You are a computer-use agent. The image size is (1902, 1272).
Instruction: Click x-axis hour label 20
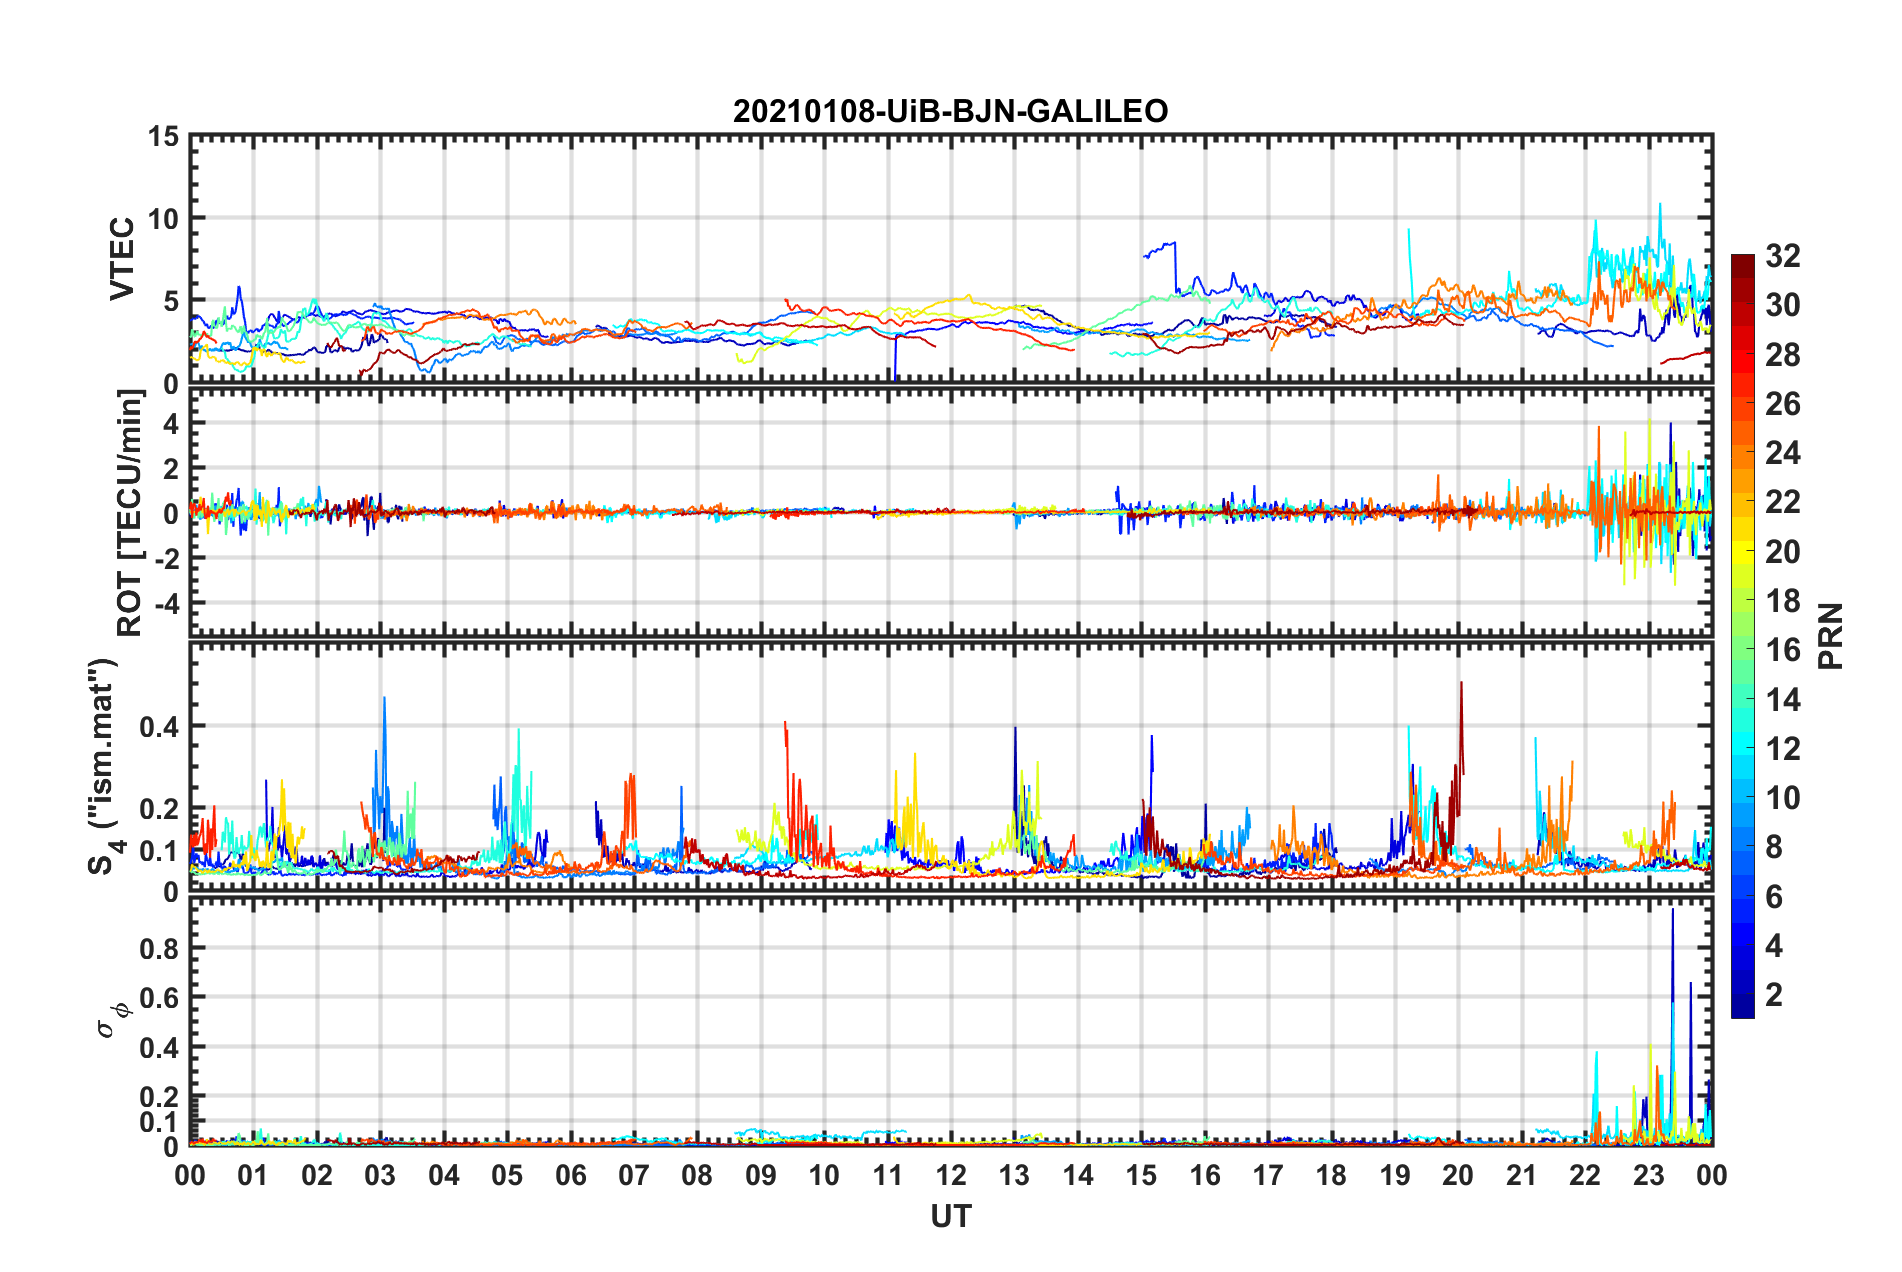1458,1175
